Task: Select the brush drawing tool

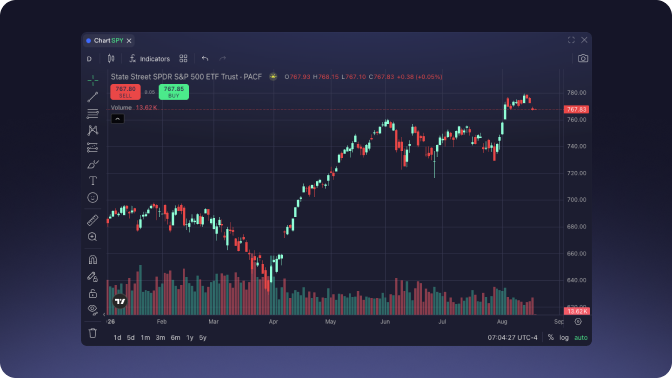Action: [x=93, y=164]
